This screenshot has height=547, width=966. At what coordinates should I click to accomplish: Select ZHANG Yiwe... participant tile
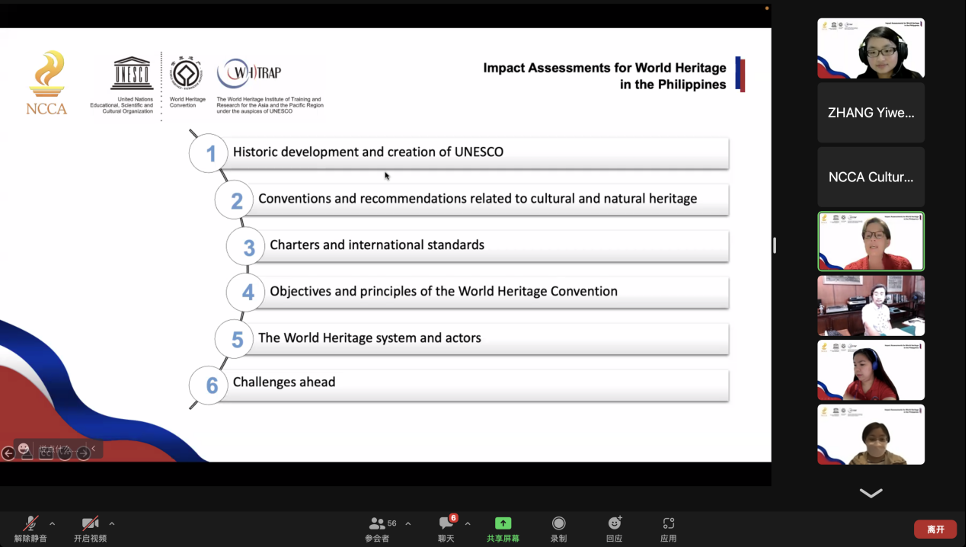click(x=870, y=113)
